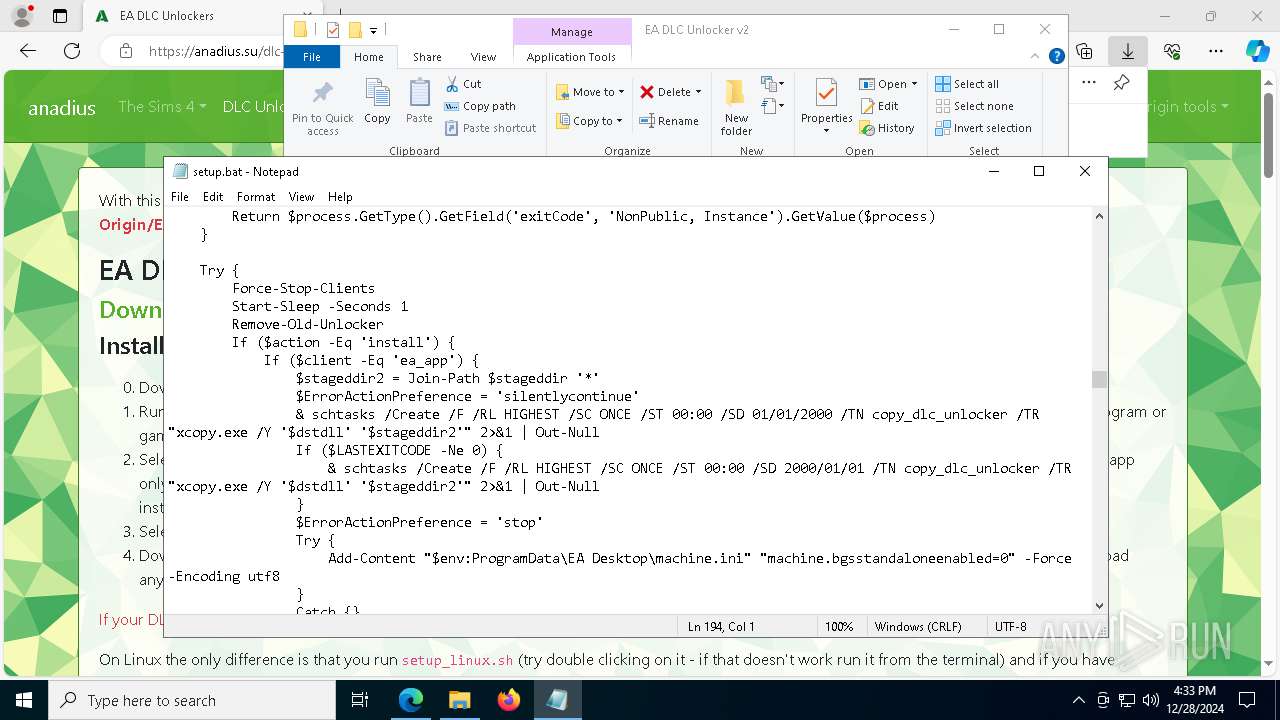Click the Edge tab actions icon
This screenshot has width=1280, height=720.
point(60,16)
